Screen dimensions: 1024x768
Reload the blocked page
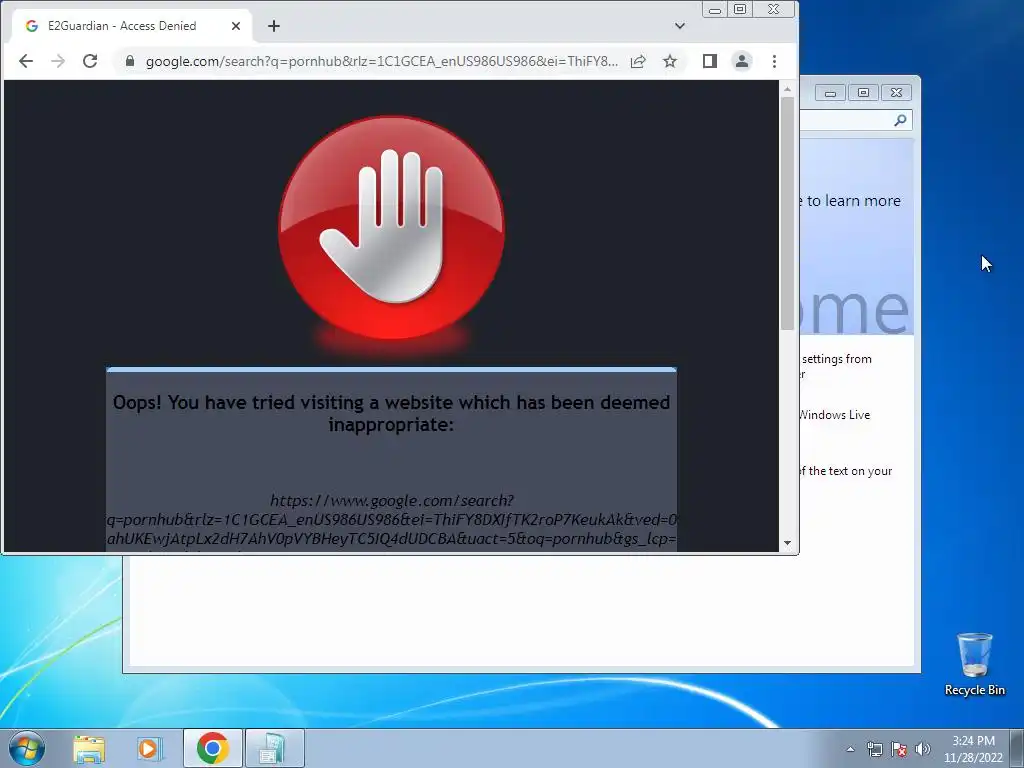90,61
